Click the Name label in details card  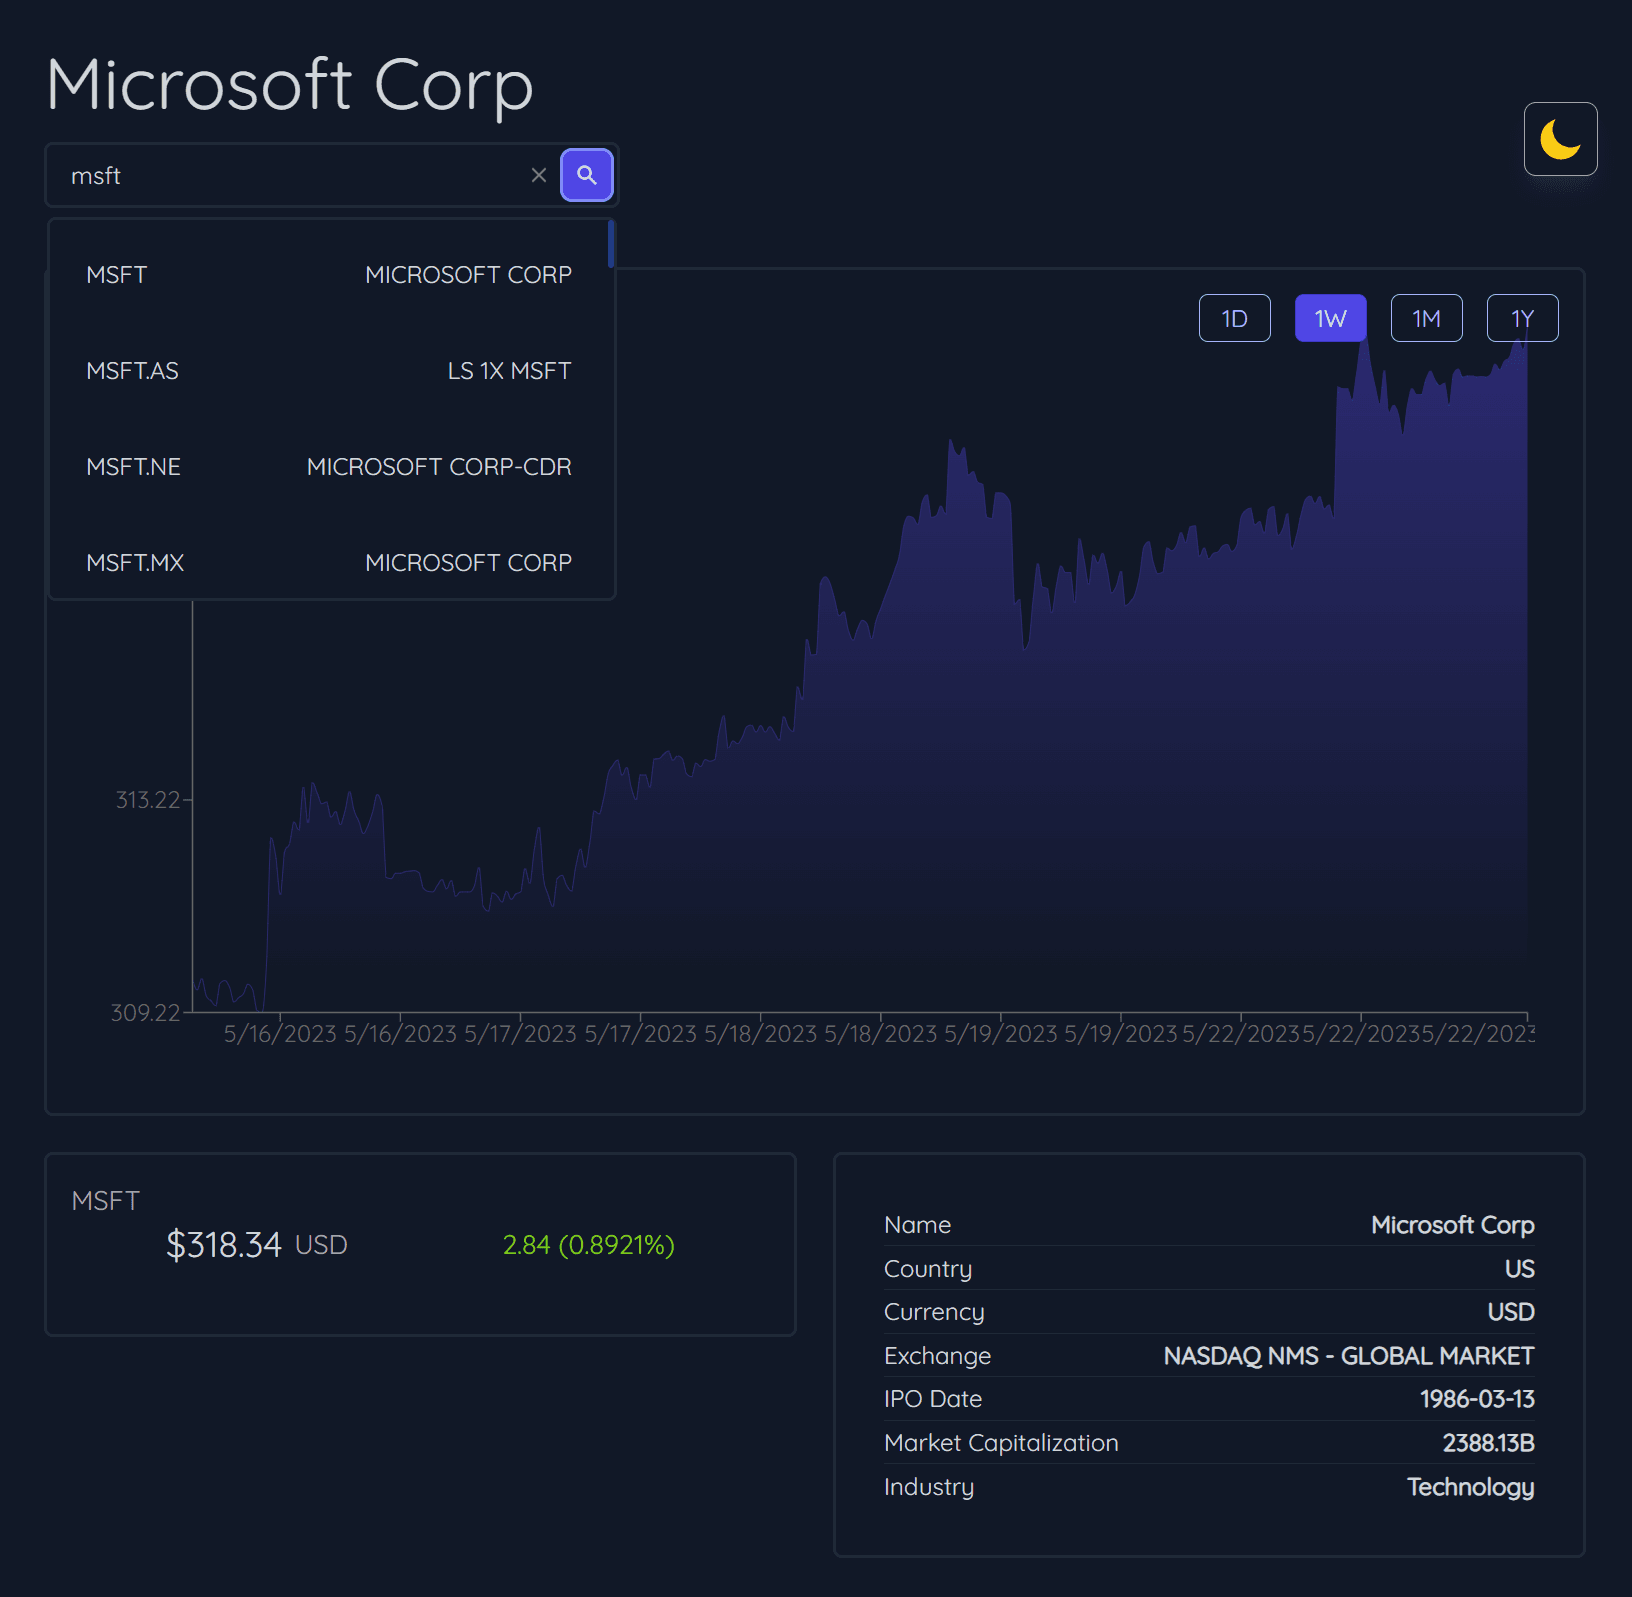pos(917,1225)
